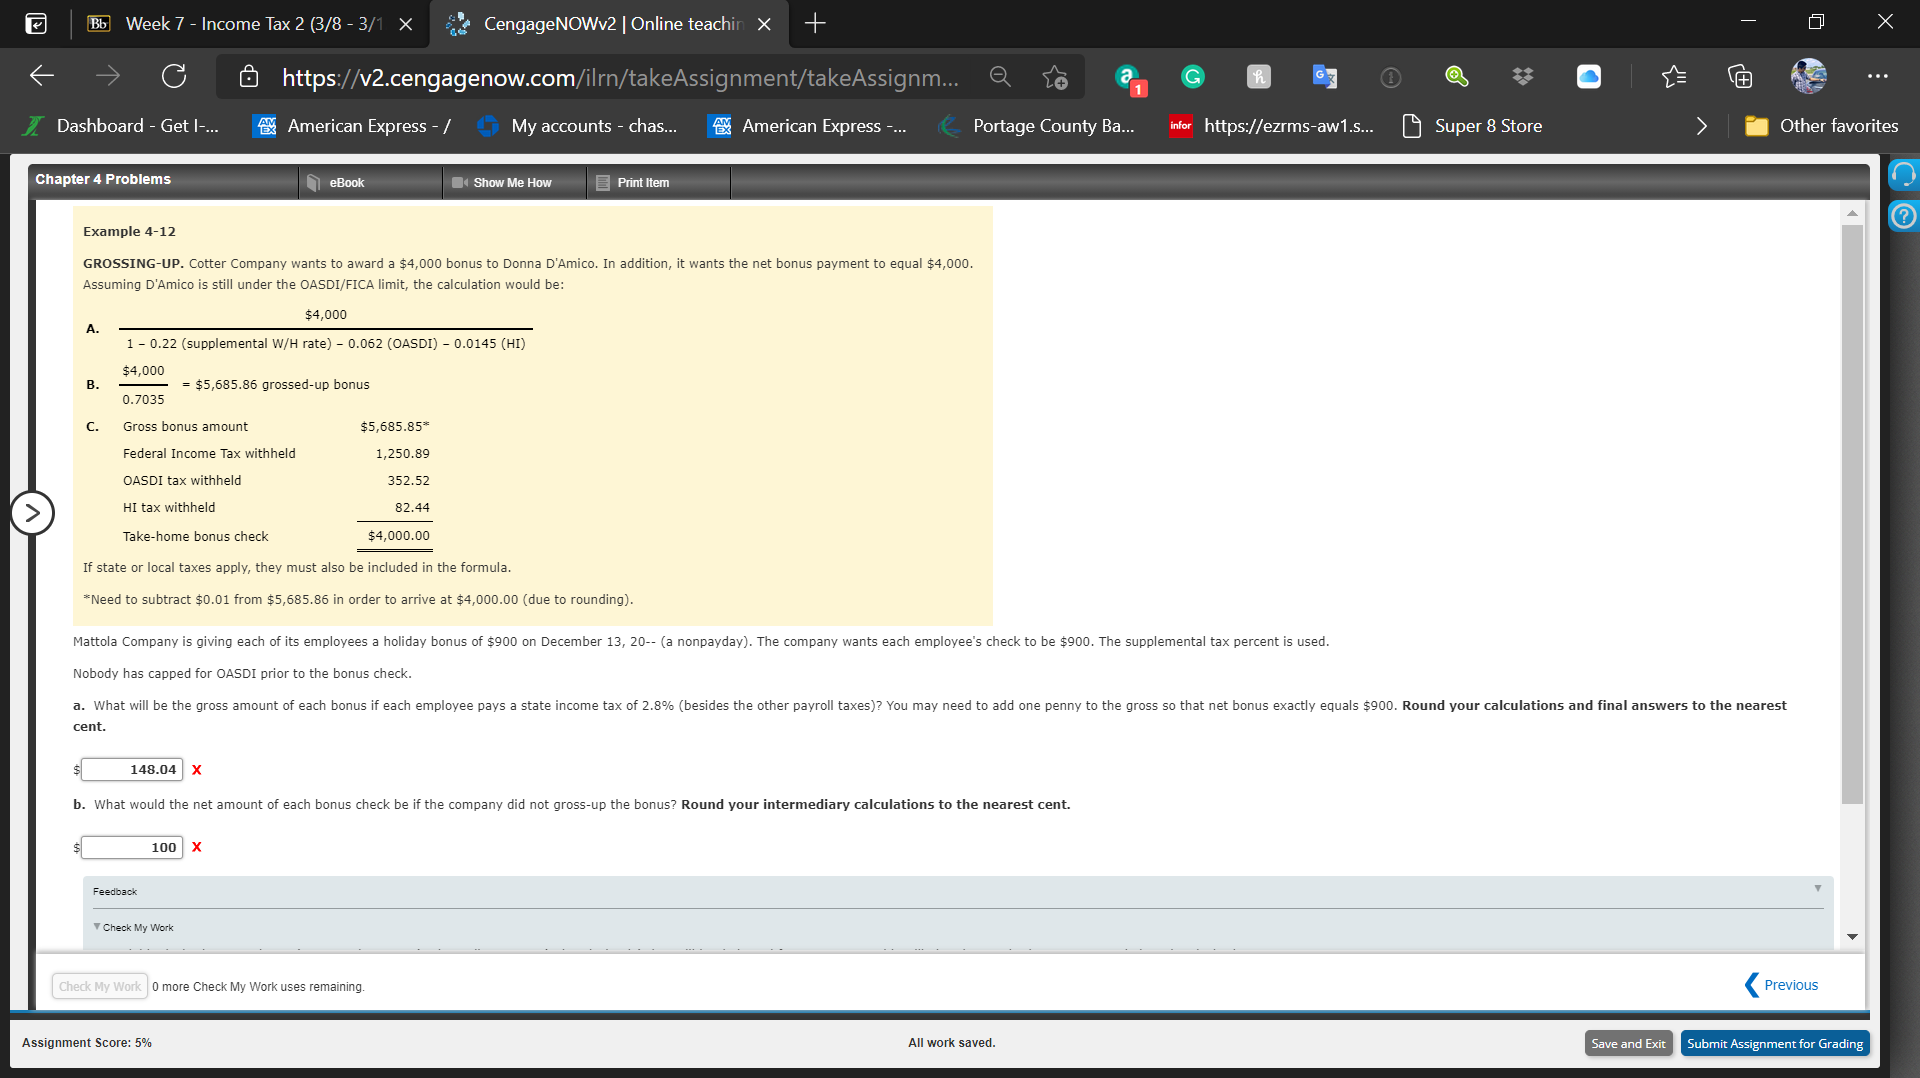Submit Assignment for Grading
The image size is (1920, 1078).
tap(1774, 1042)
